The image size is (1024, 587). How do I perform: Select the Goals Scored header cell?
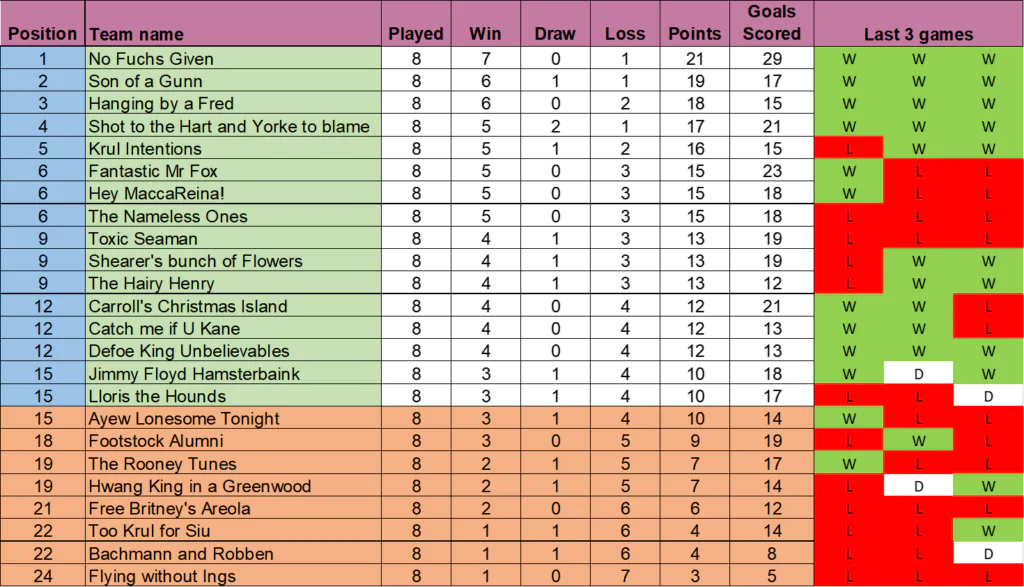(771, 23)
